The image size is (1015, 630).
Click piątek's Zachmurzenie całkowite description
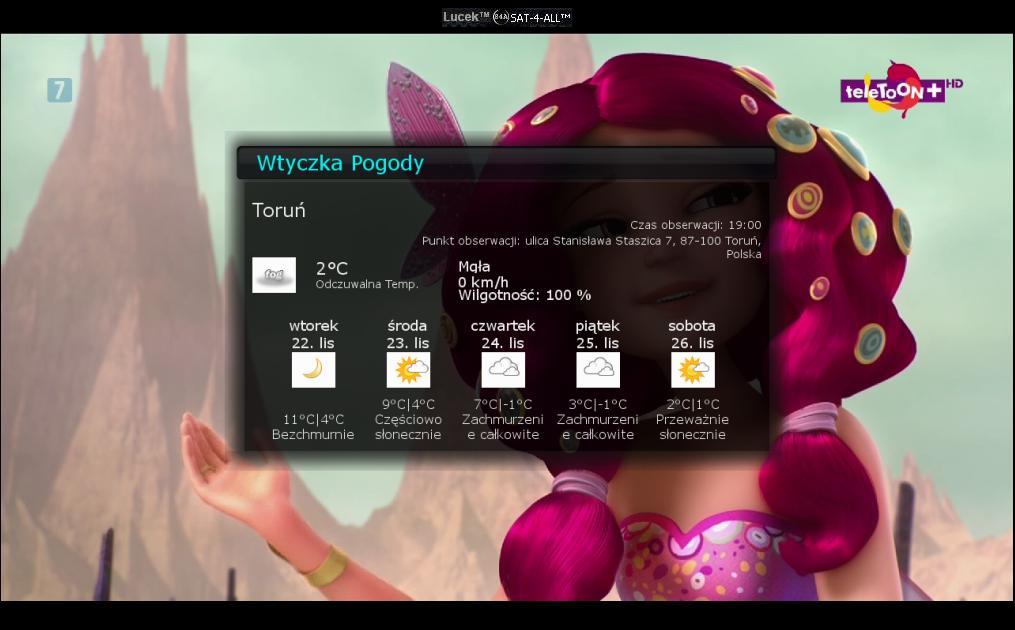tap(597, 427)
